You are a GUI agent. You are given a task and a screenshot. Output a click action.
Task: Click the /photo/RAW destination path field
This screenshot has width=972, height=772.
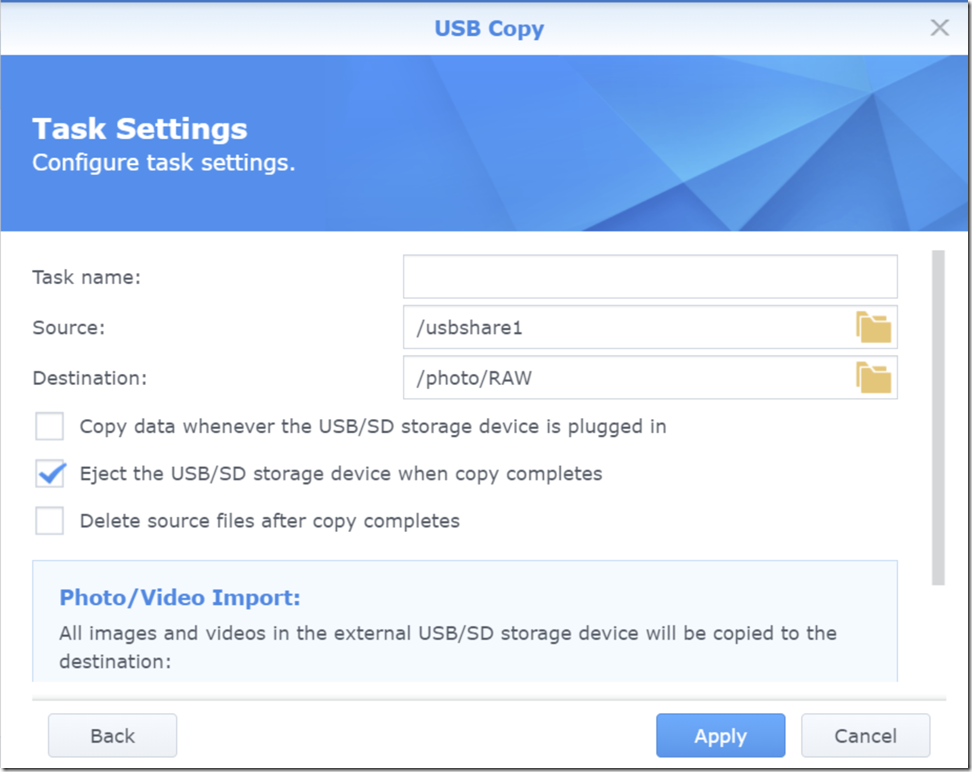coord(628,378)
